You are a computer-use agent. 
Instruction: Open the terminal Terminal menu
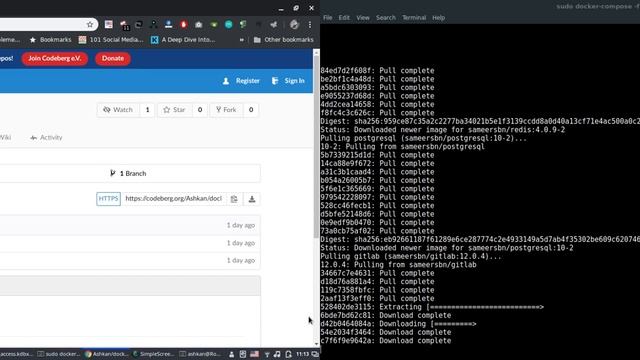414,18
